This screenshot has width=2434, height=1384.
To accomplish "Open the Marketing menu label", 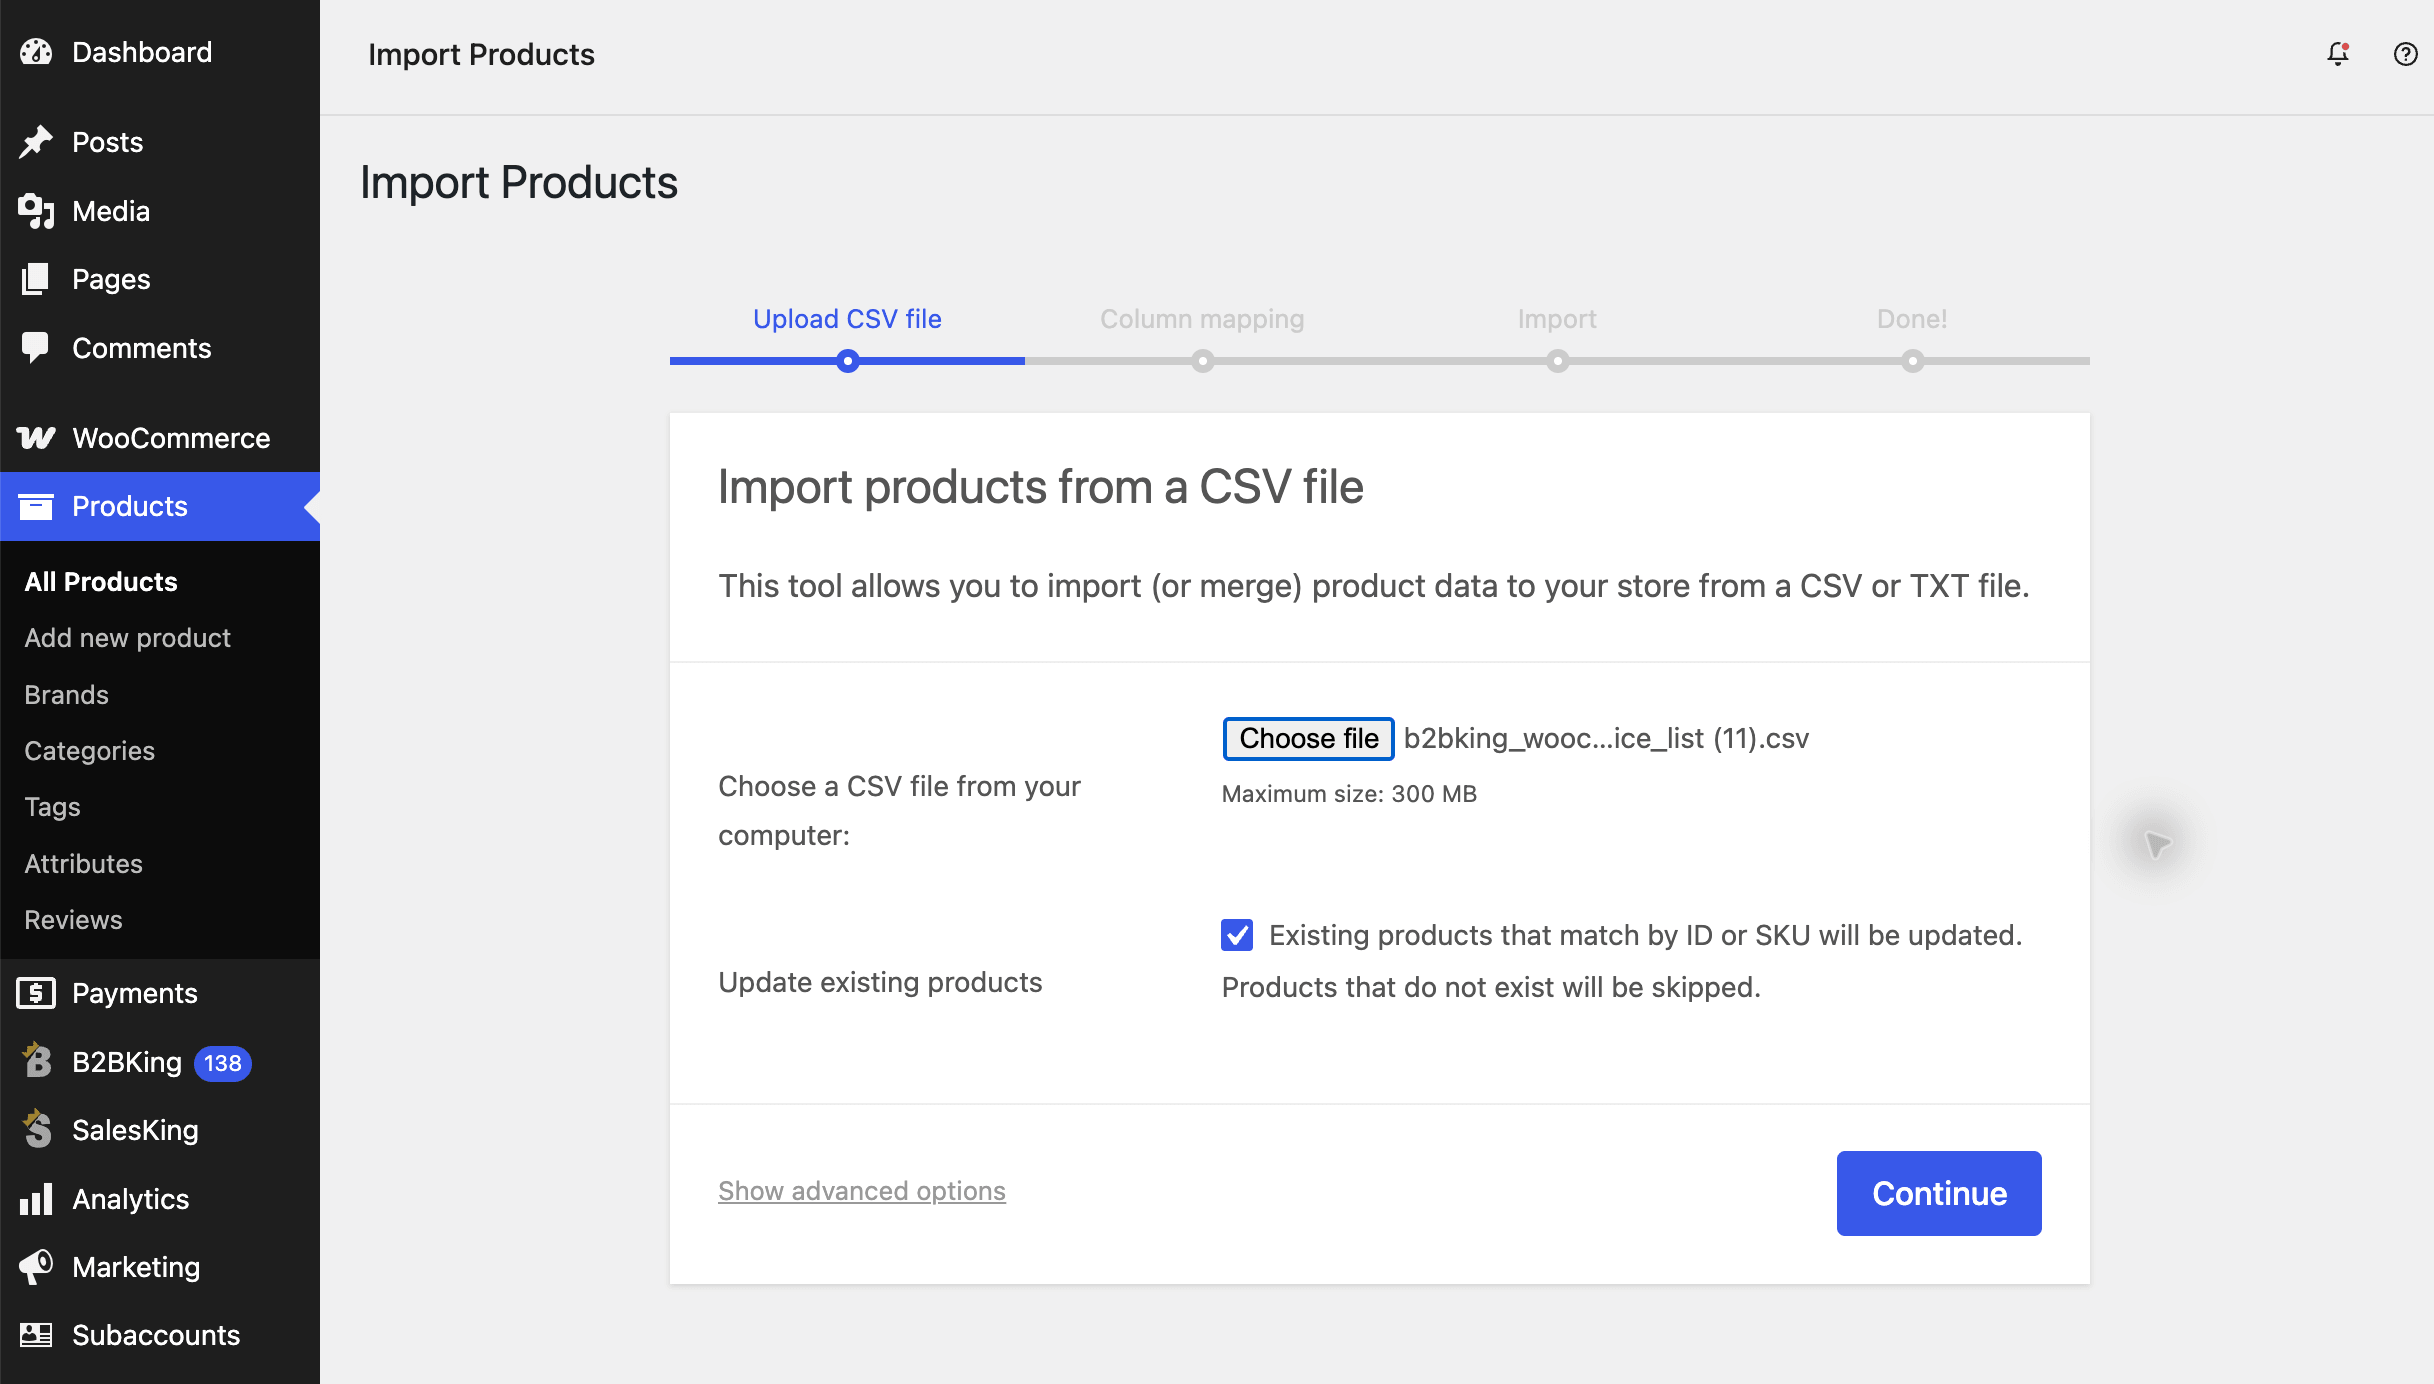I will click(x=136, y=1267).
